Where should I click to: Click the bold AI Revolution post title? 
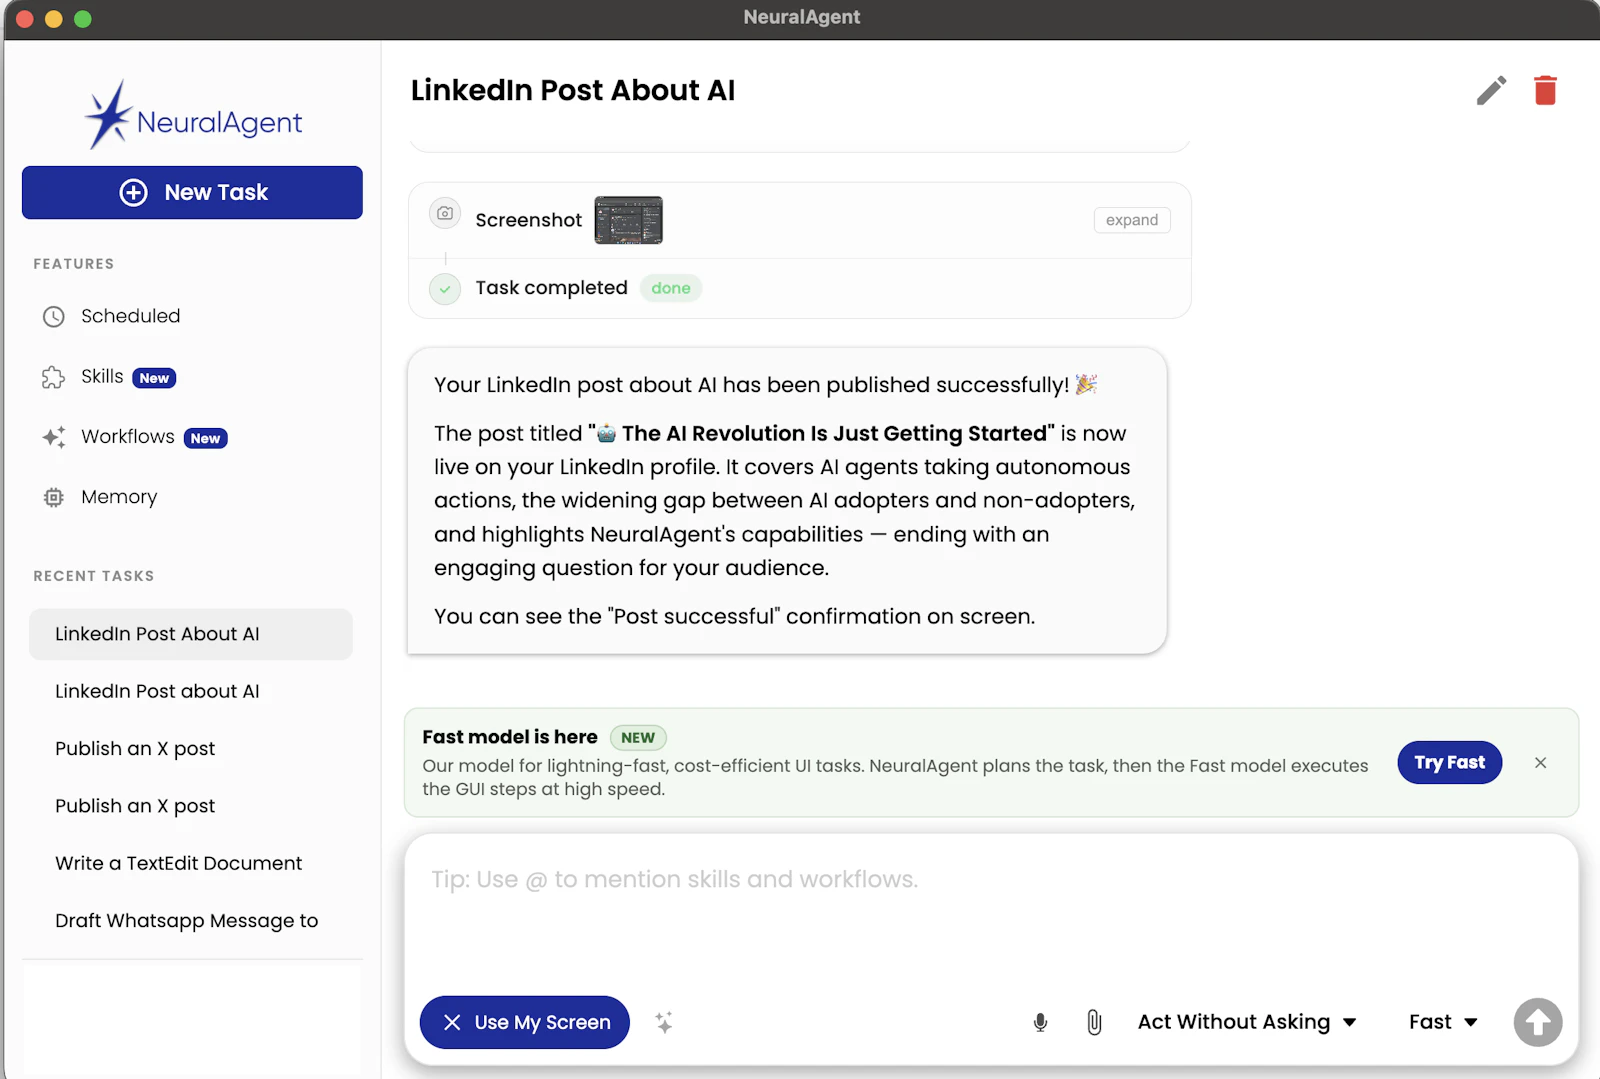click(x=821, y=433)
